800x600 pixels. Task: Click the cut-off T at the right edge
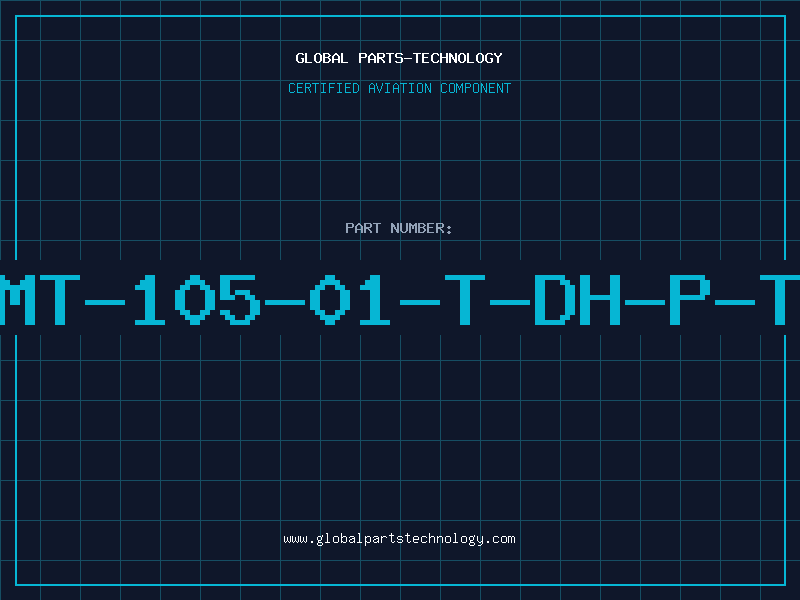(780, 300)
